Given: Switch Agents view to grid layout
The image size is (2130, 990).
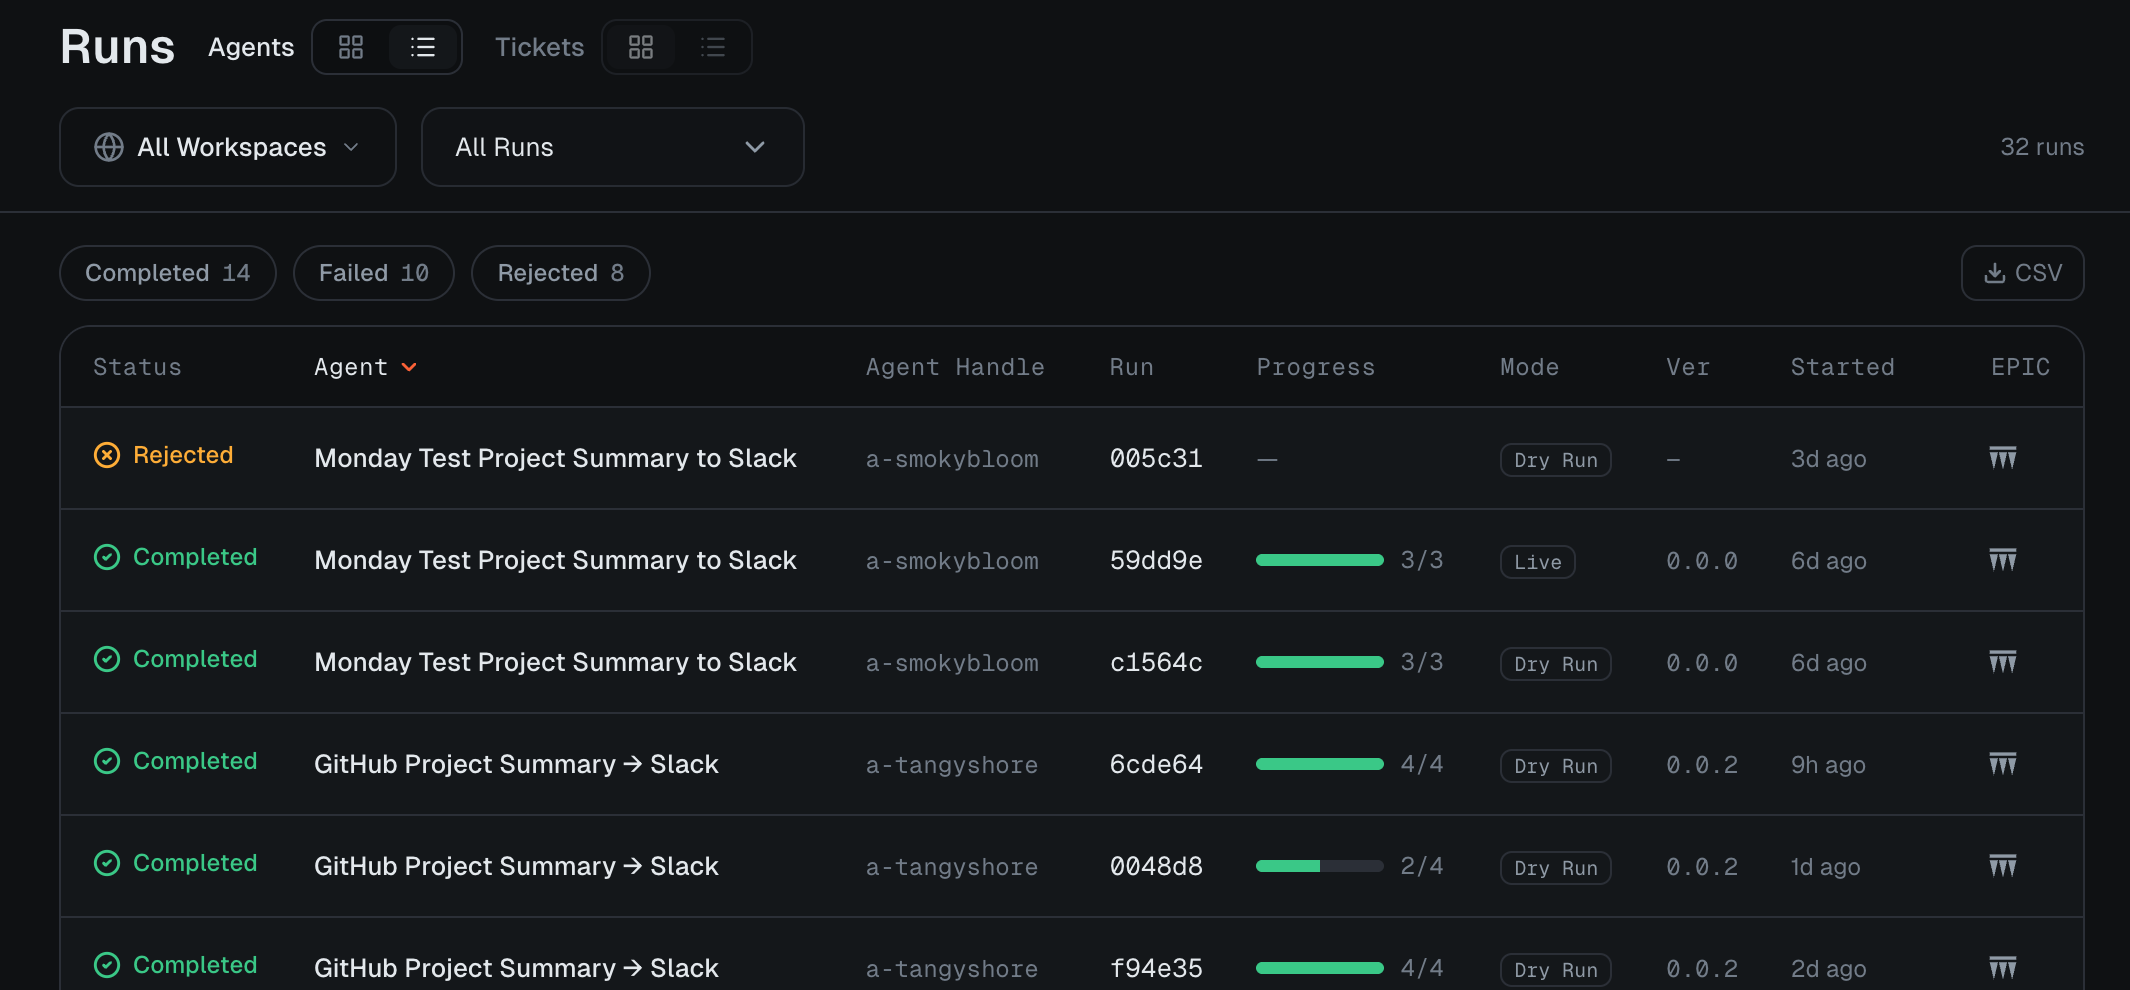Looking at the screenshot, I should pyautogui.click(x=351, y=47).
